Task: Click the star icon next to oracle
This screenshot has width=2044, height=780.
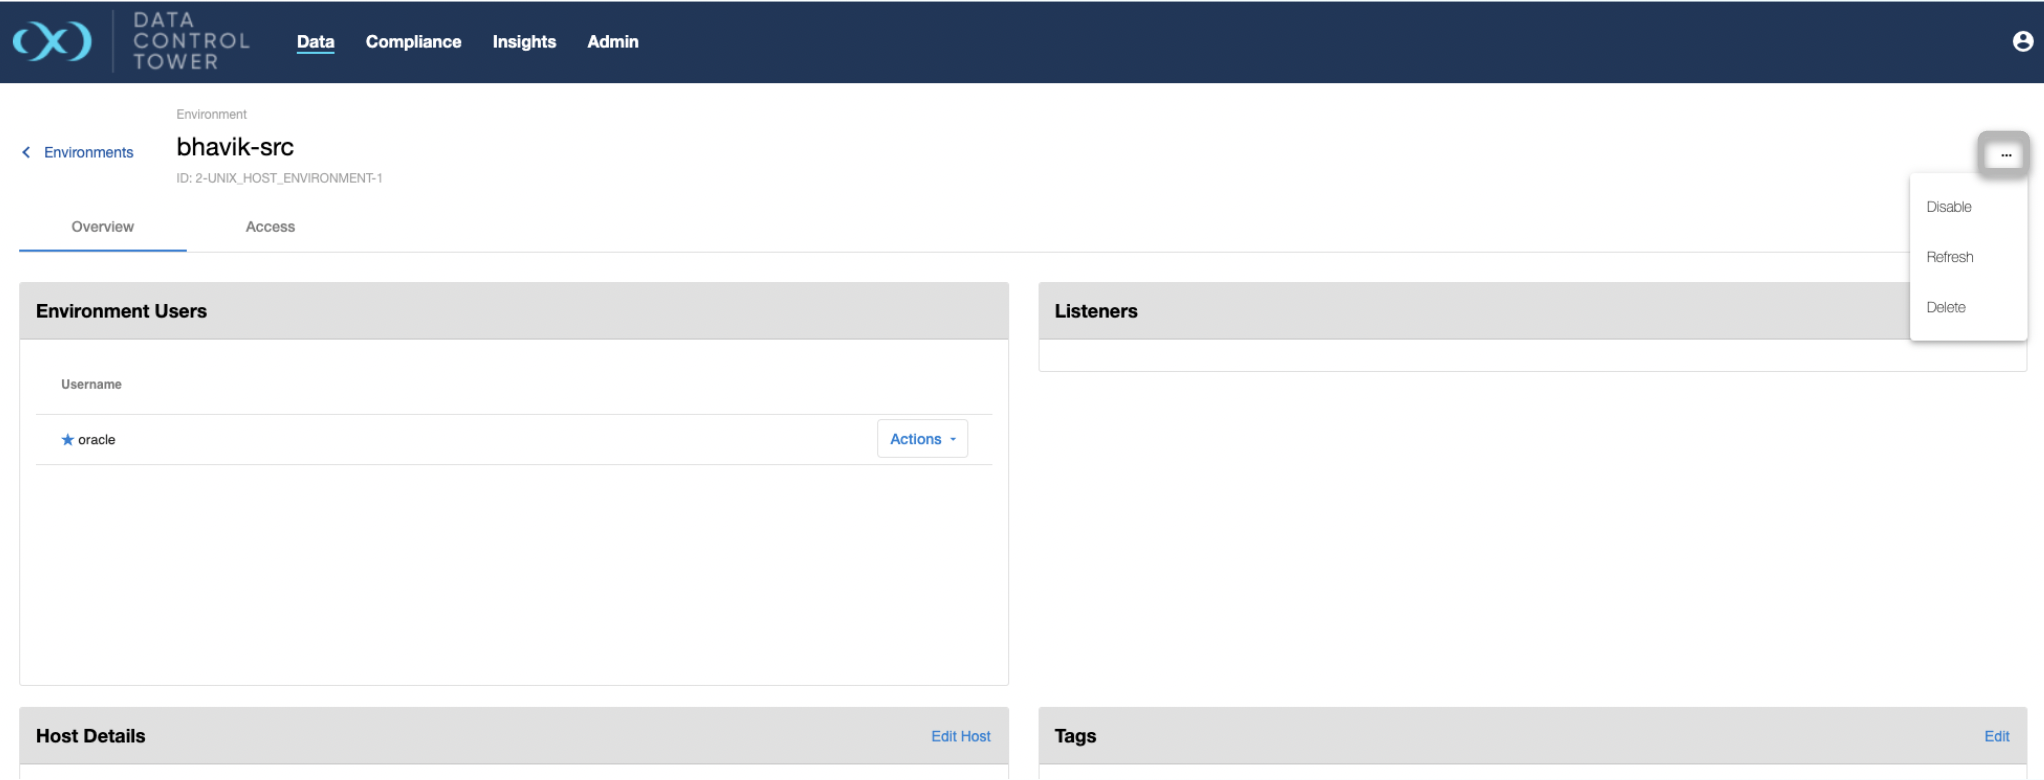Action: (x=67, y=440)
